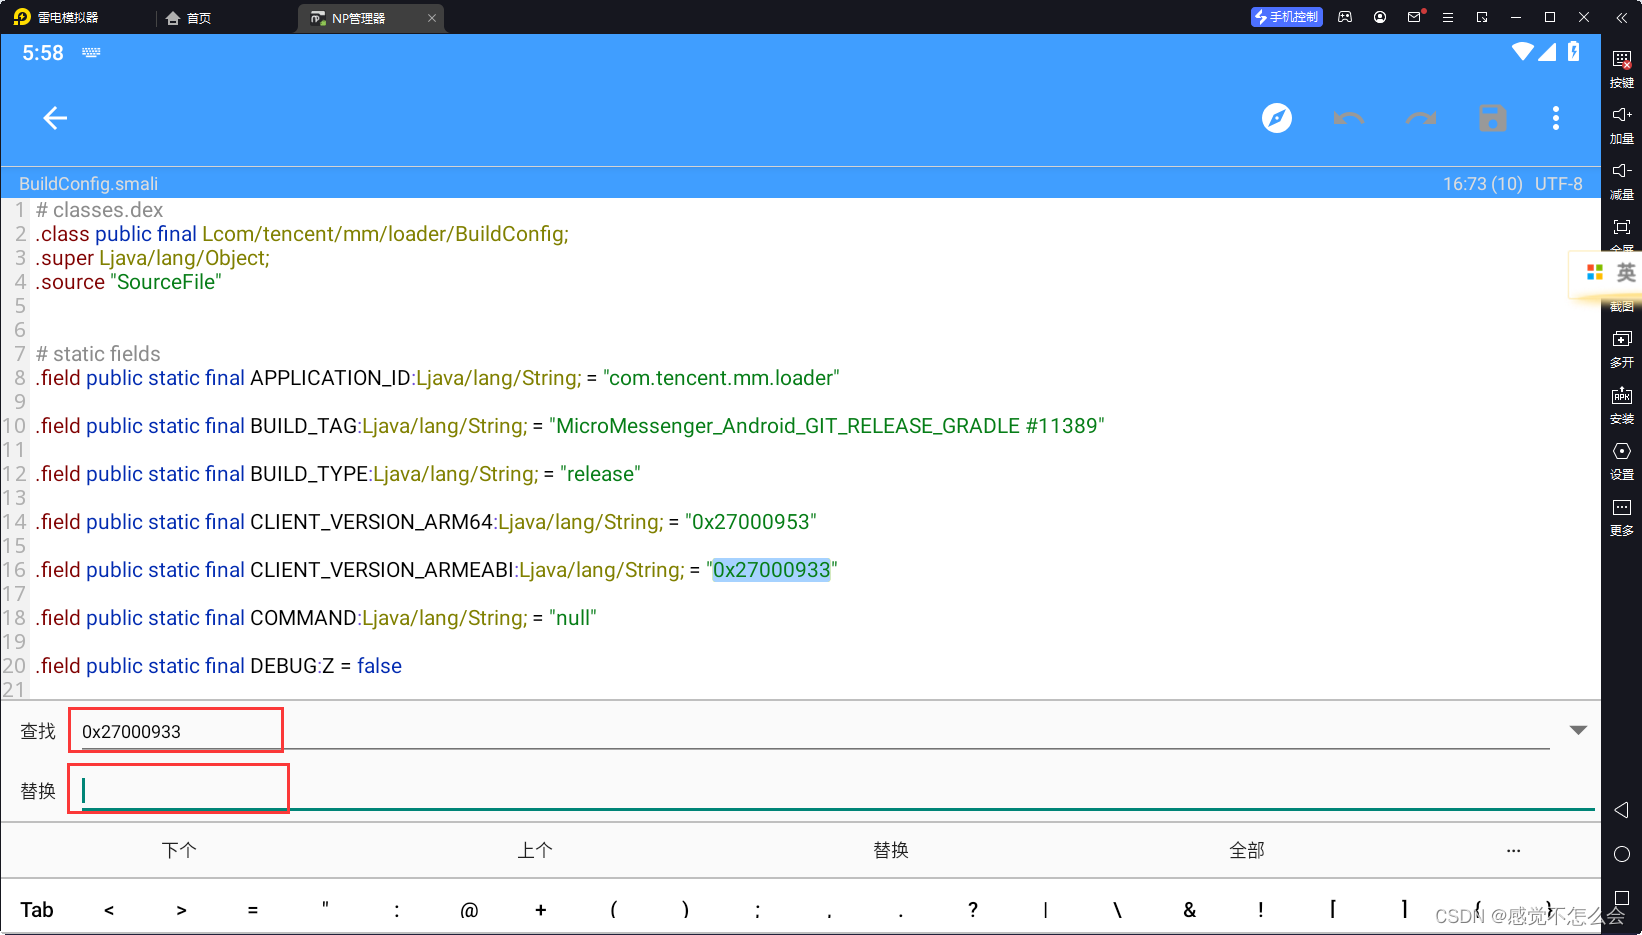
Task: Open the user account icon
Action: coord(1380,17)
